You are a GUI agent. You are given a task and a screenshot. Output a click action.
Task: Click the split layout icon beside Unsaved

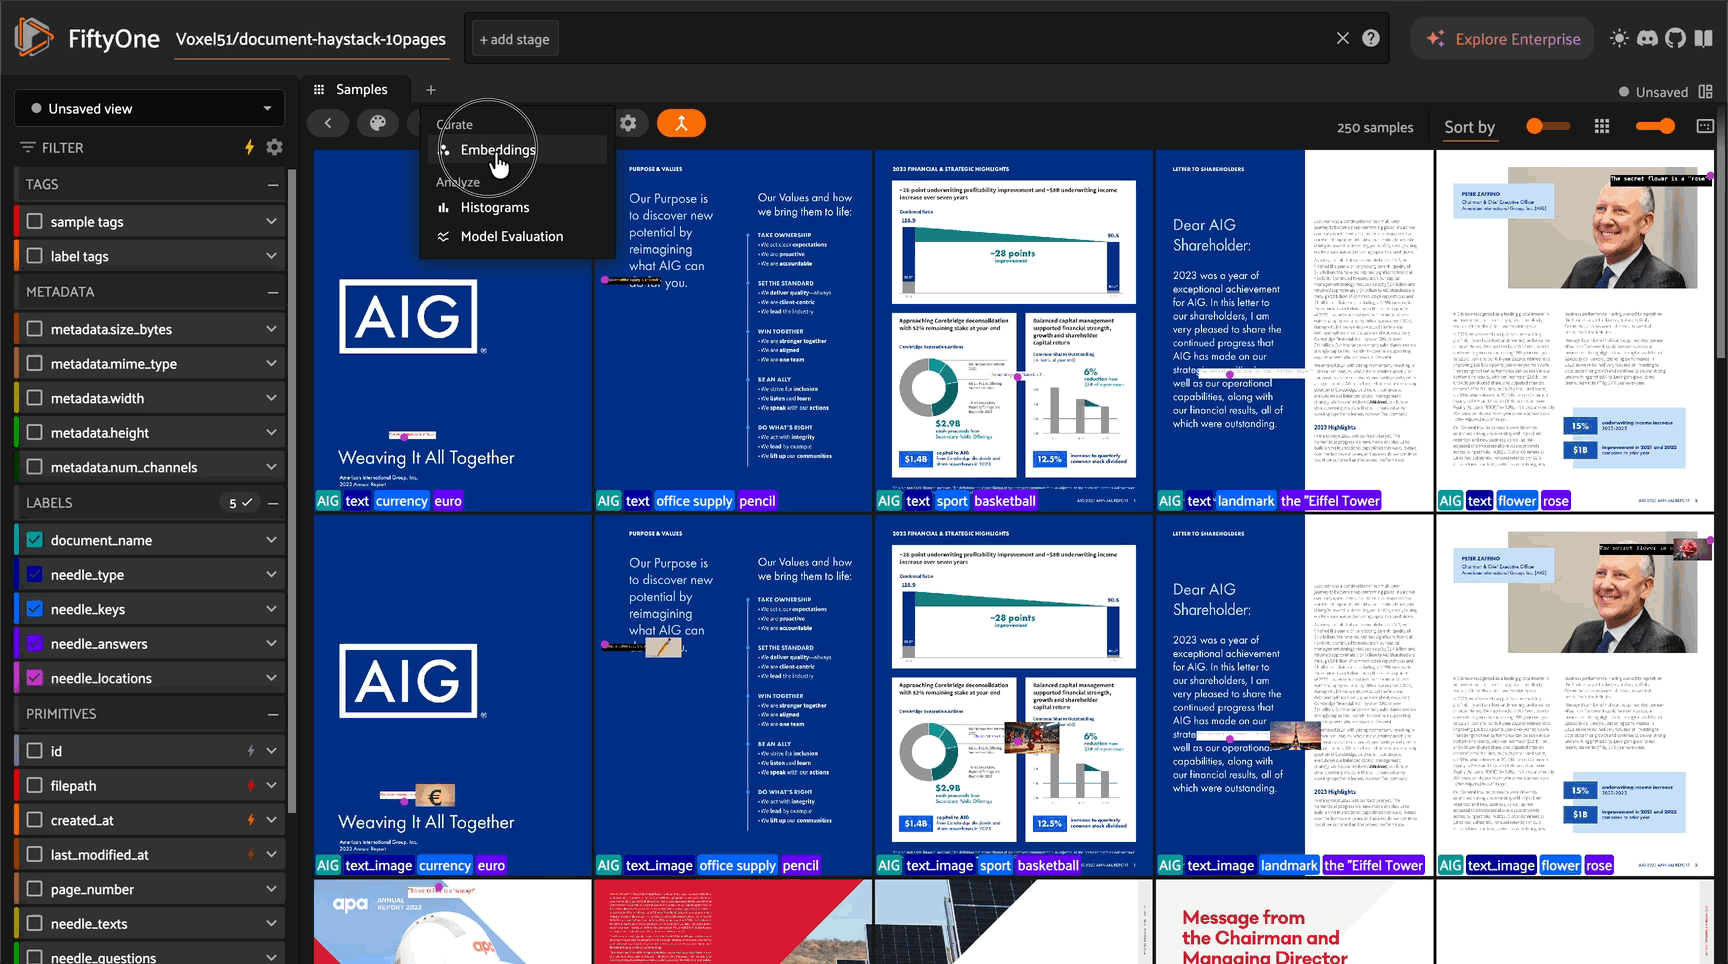(1706, 91)
